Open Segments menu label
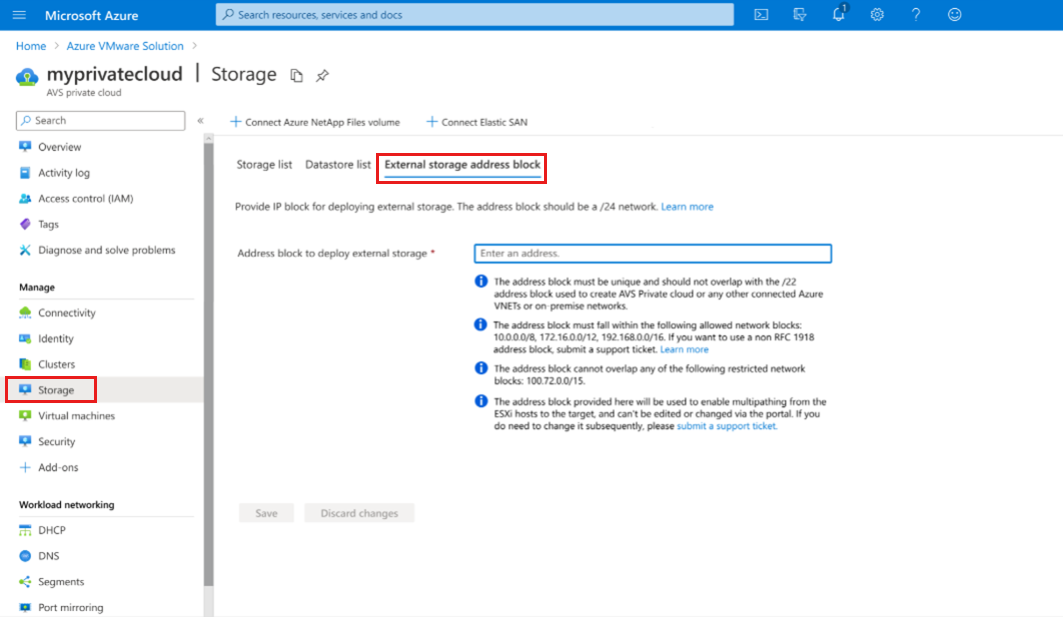The width and height of the screenshot is (1063, 621). tap(61, 582)
